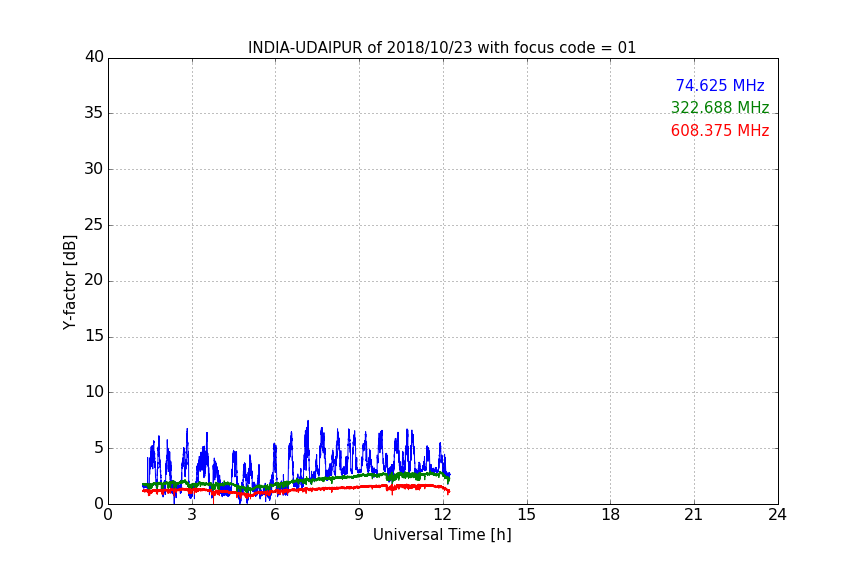
Task: Click the x-axis tick label 21
Action: 694,515
